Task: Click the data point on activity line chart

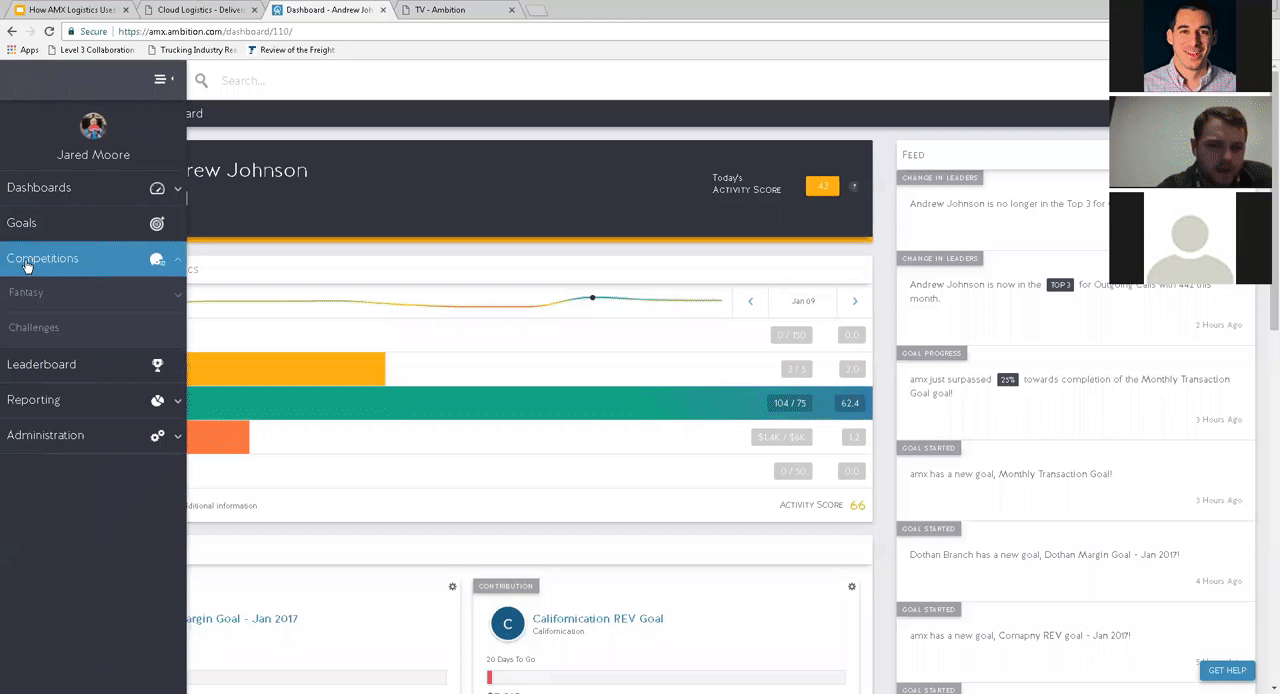Action: (593, 297)
